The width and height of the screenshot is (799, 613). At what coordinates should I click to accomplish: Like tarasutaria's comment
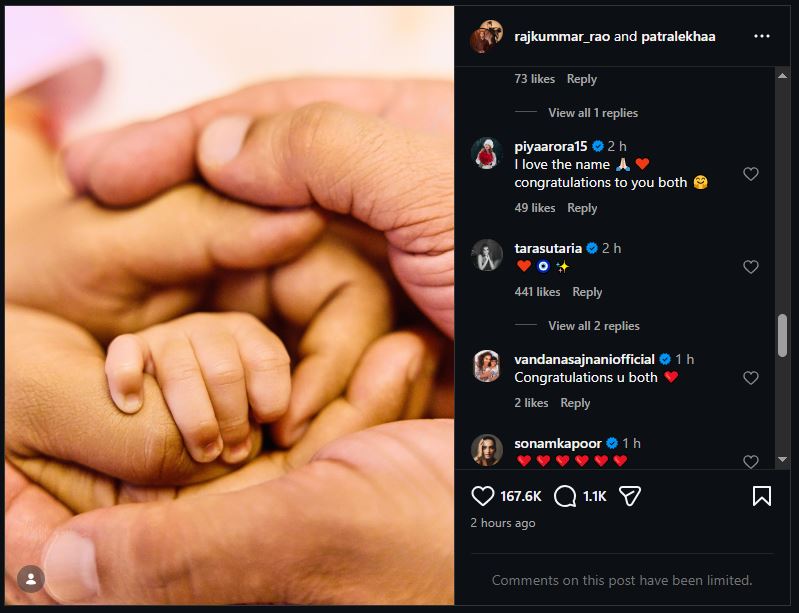tap(751, 267)
